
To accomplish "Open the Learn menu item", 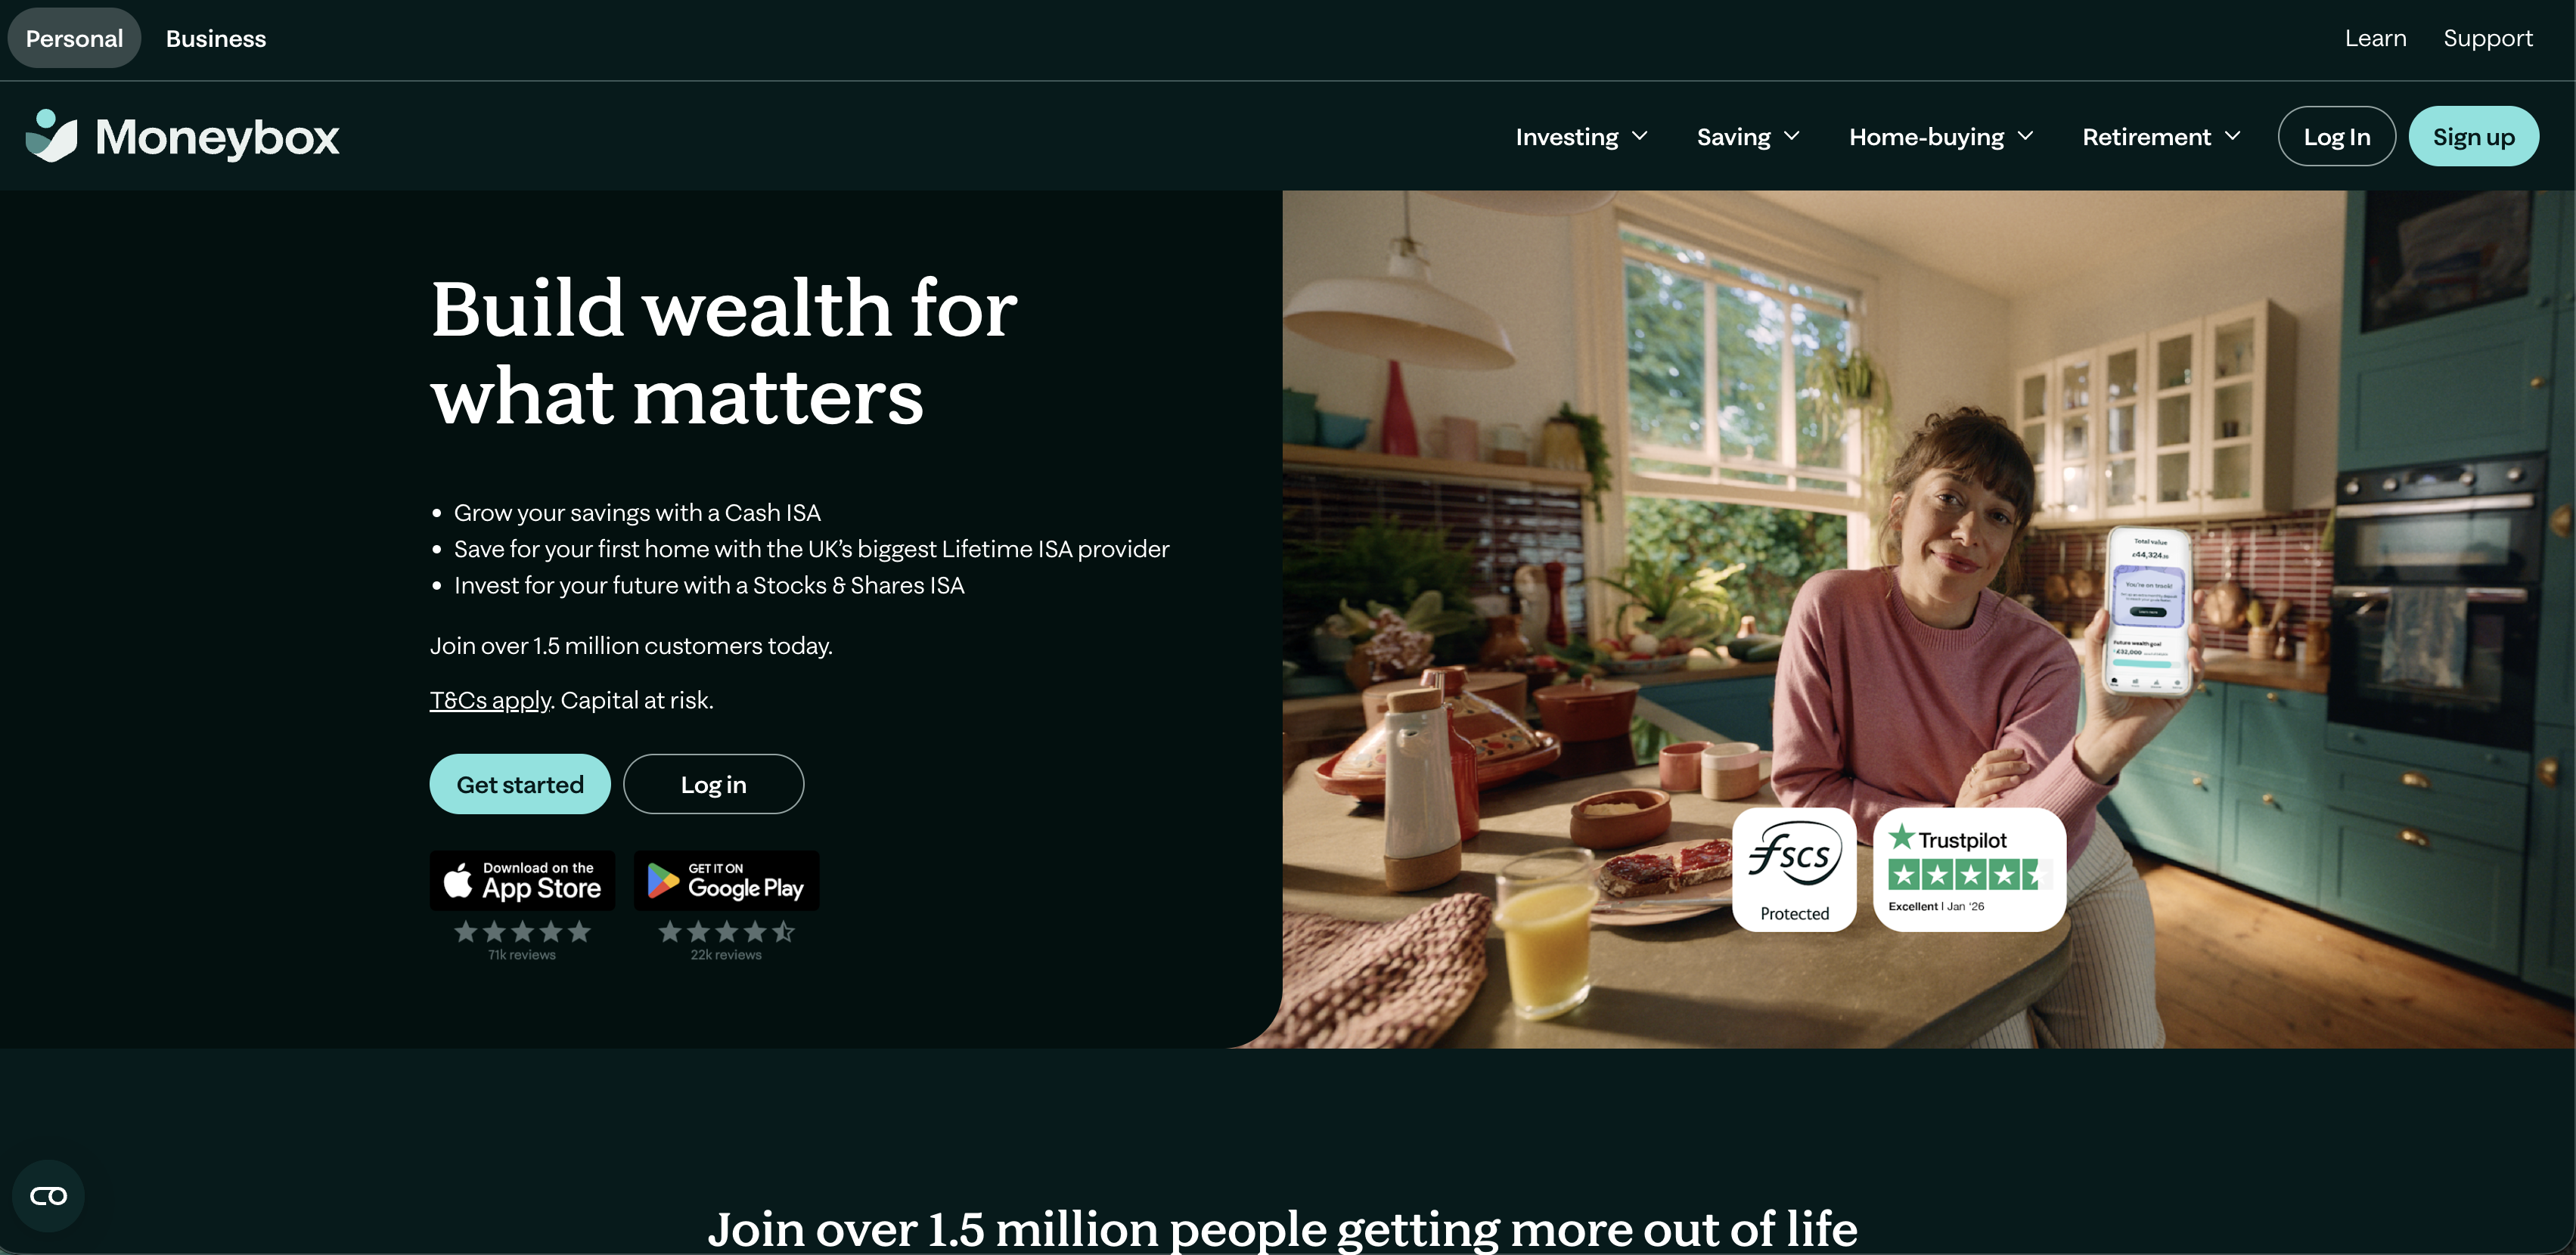I will pos(2375,38).
